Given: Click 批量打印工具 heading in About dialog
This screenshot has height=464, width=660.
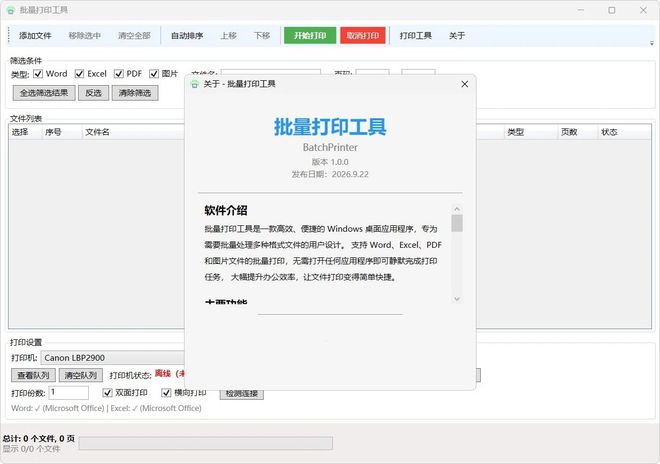Looking at the screenshot, I should 330,127.
